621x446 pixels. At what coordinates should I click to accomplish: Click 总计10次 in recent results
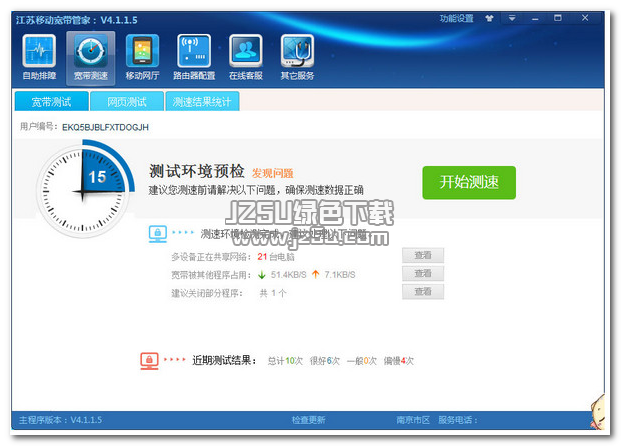285,361
